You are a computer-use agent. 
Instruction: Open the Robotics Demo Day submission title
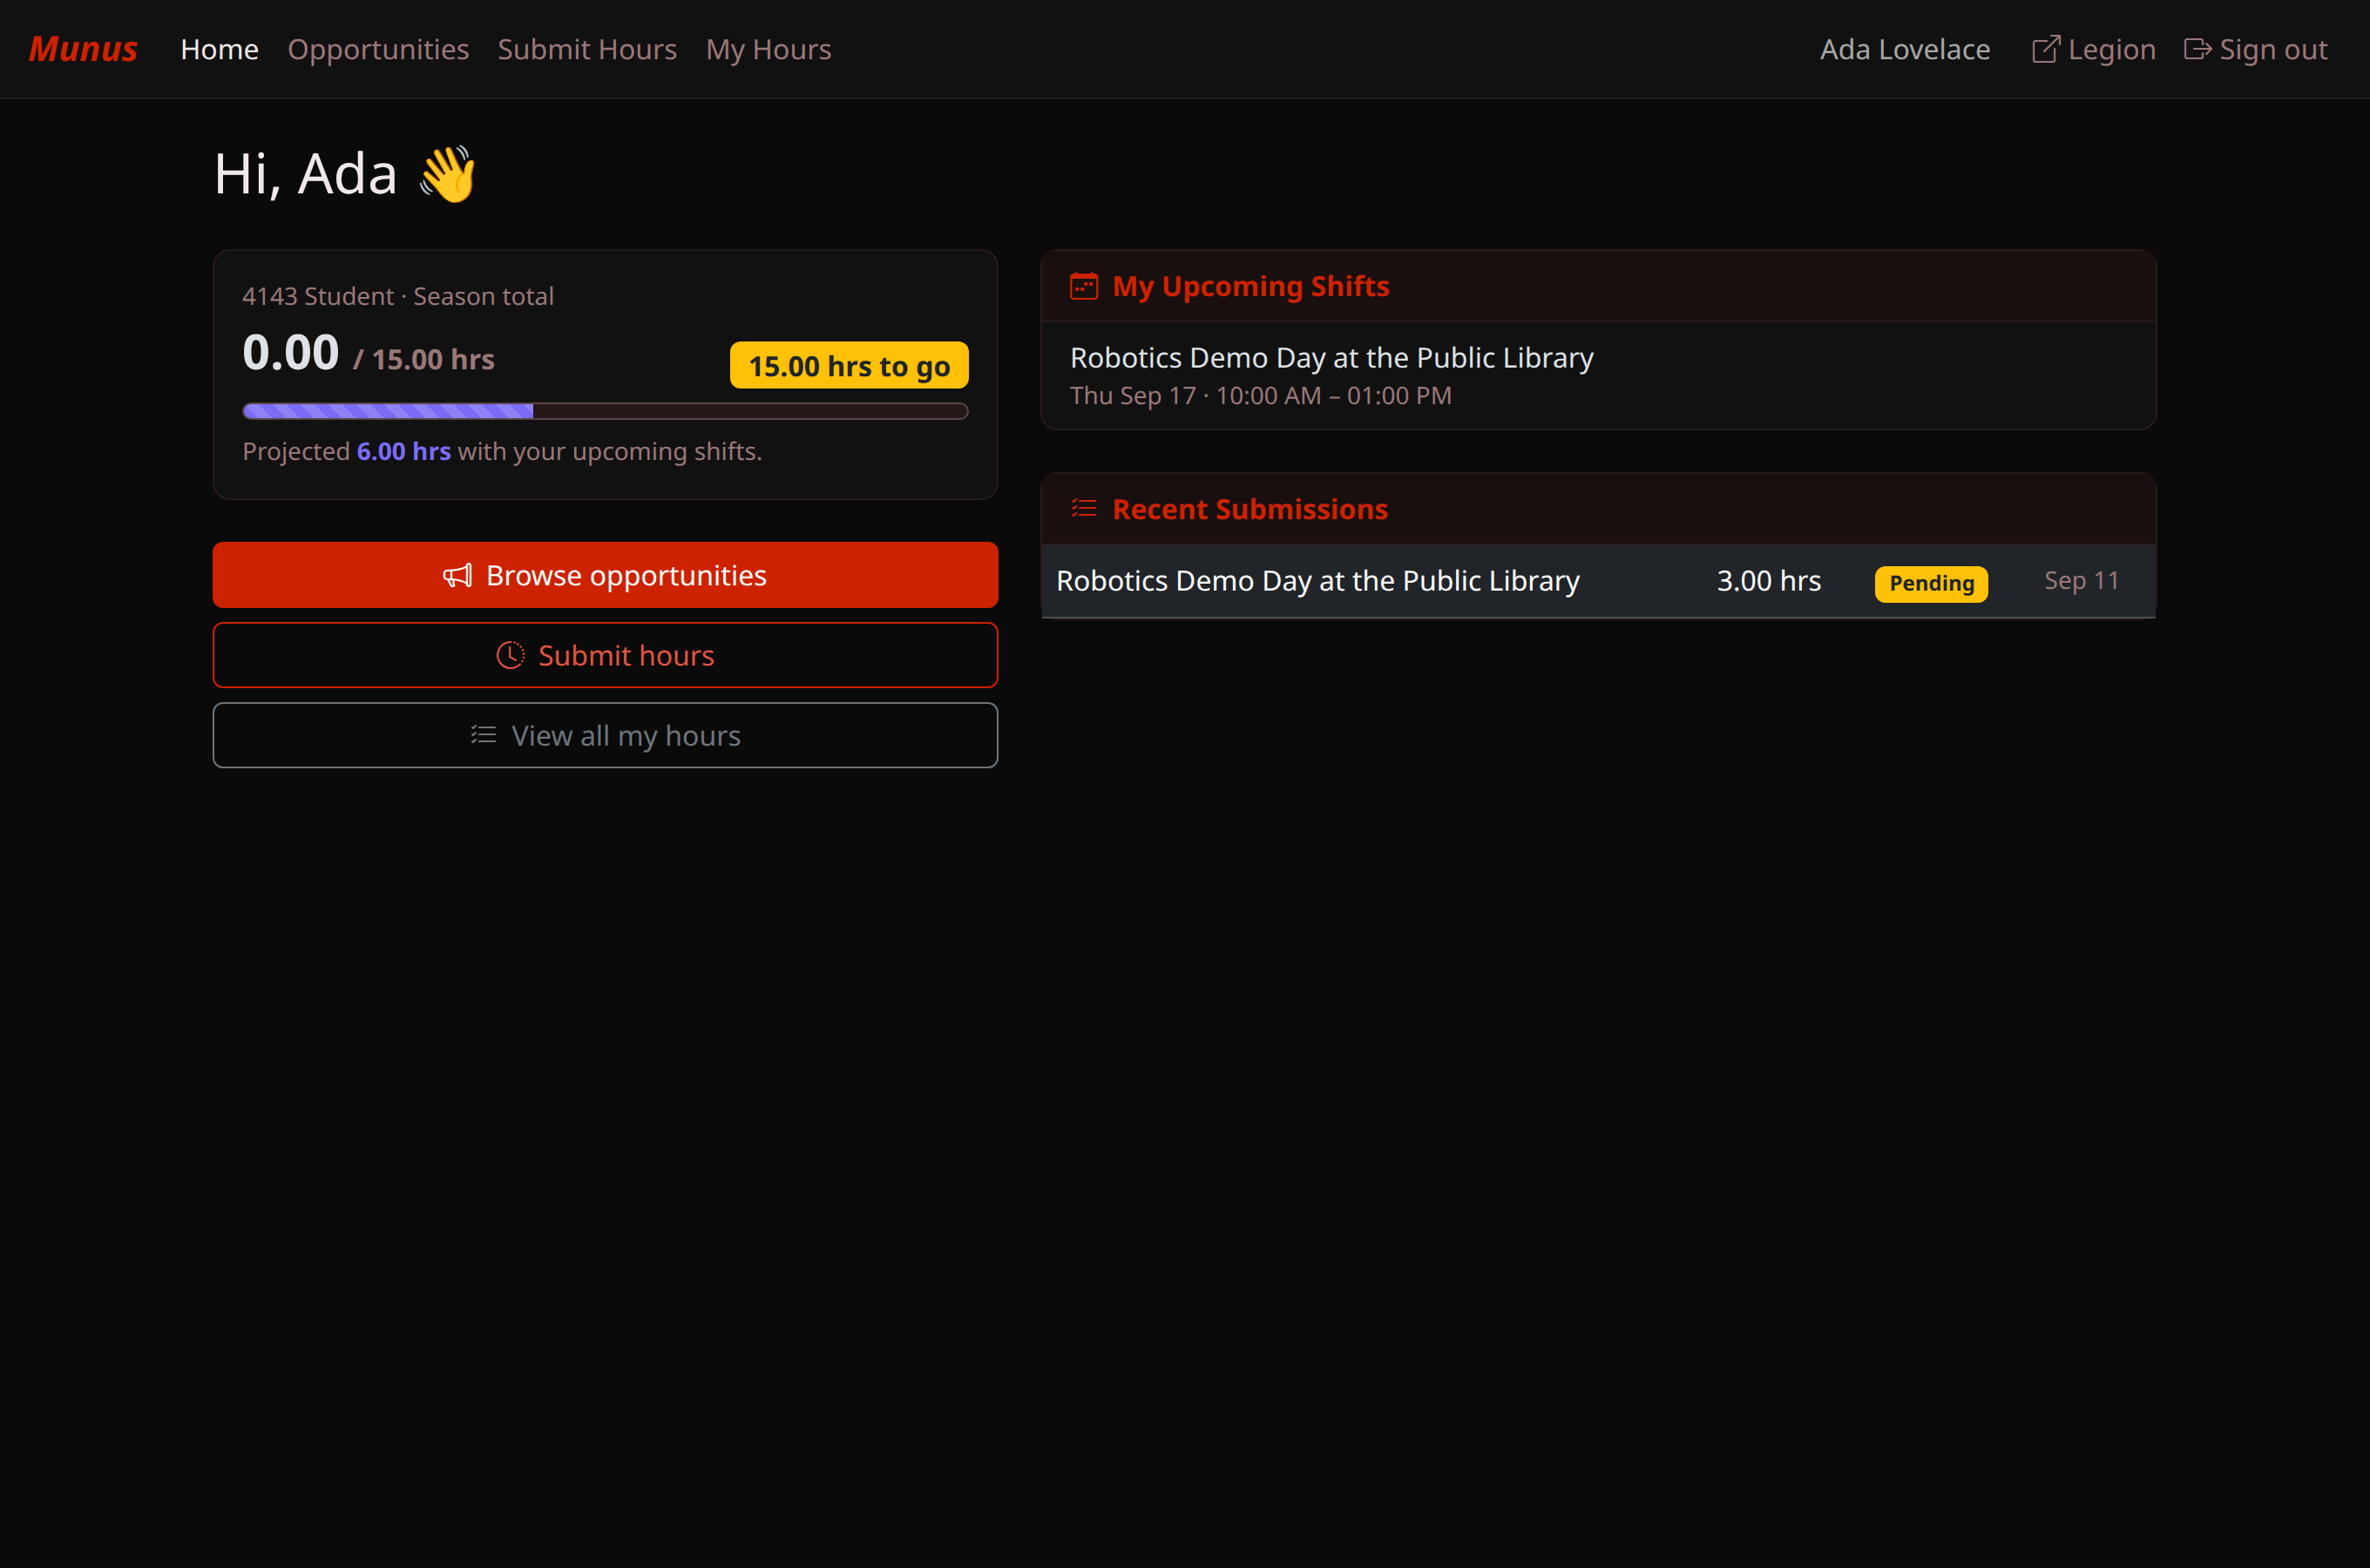[x=1317, y=580]
